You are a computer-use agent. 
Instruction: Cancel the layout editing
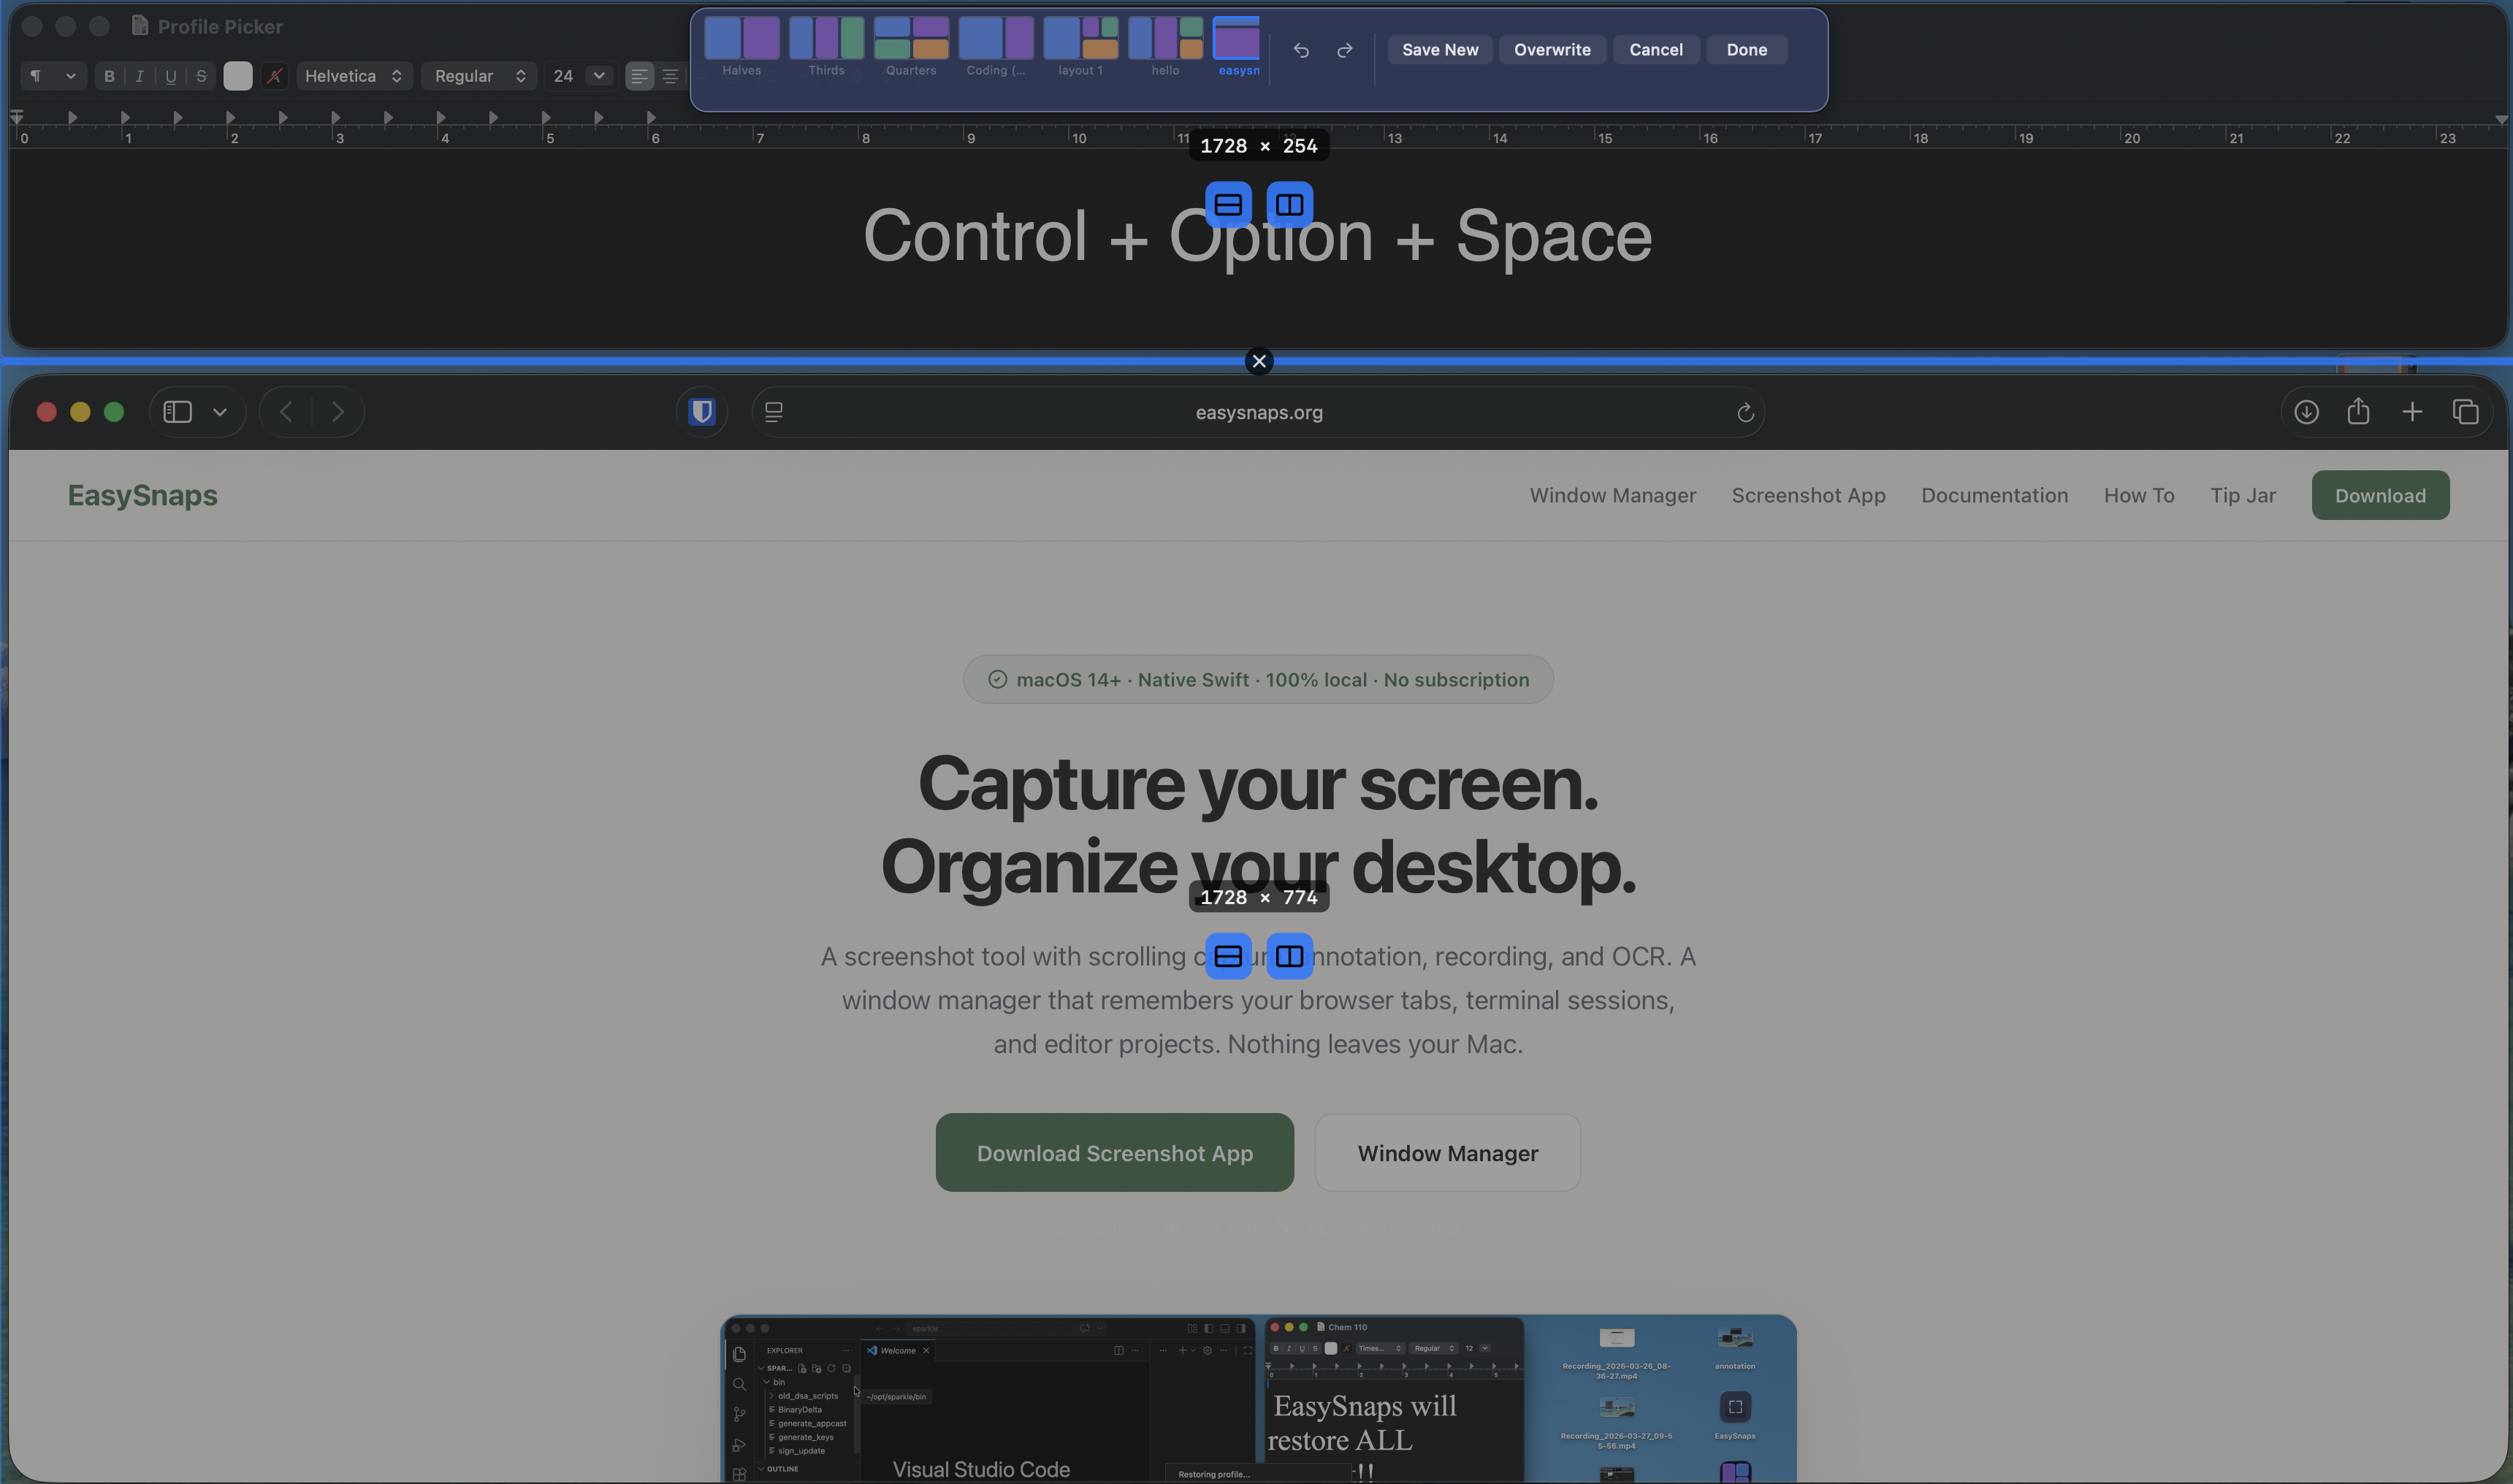click(x=1656, y=50)
